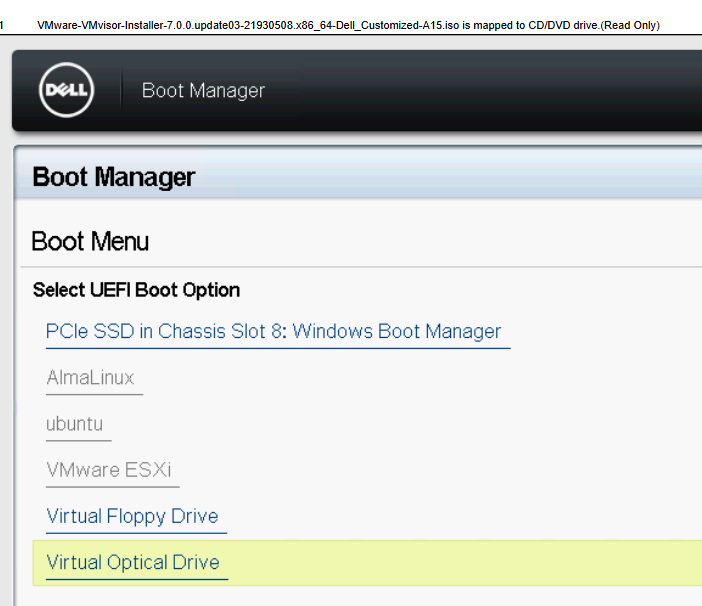Click the Boot Menu section heading
The height and width of the screenshot is (606, 702).
tap(90, 242)
